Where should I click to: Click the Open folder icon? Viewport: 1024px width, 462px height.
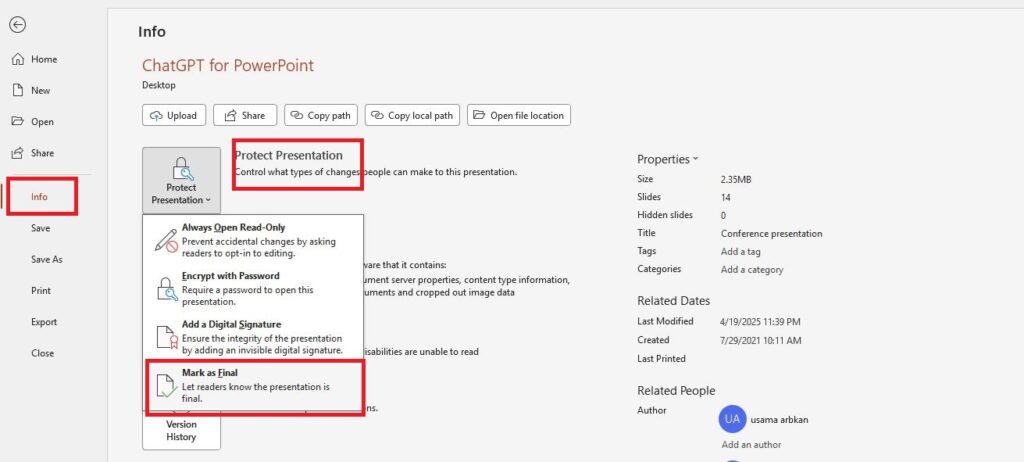(18, 122)
